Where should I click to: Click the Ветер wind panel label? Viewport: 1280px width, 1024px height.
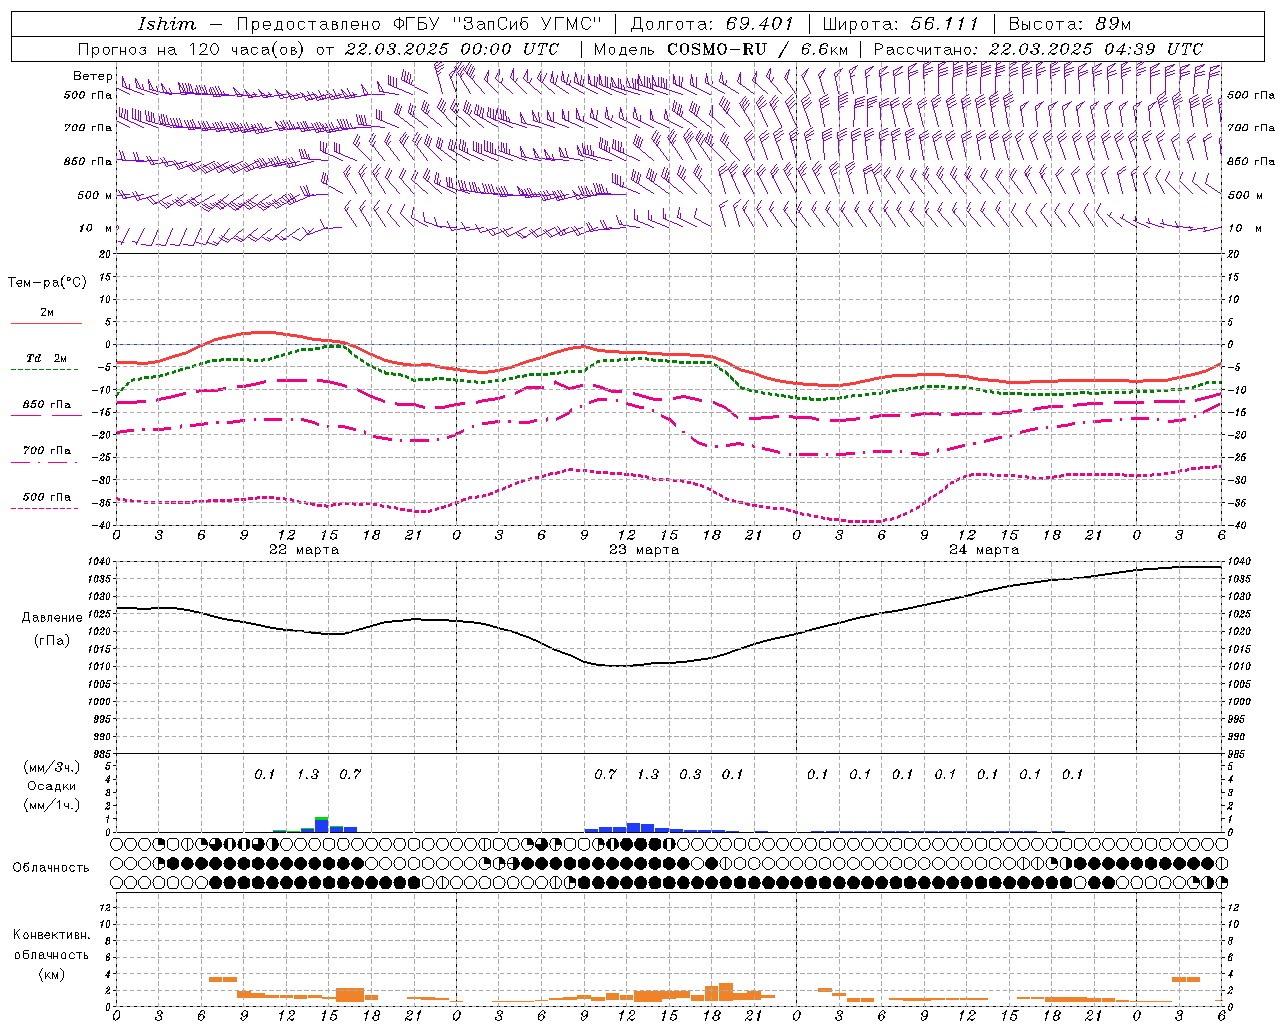[x=92, y=76]
